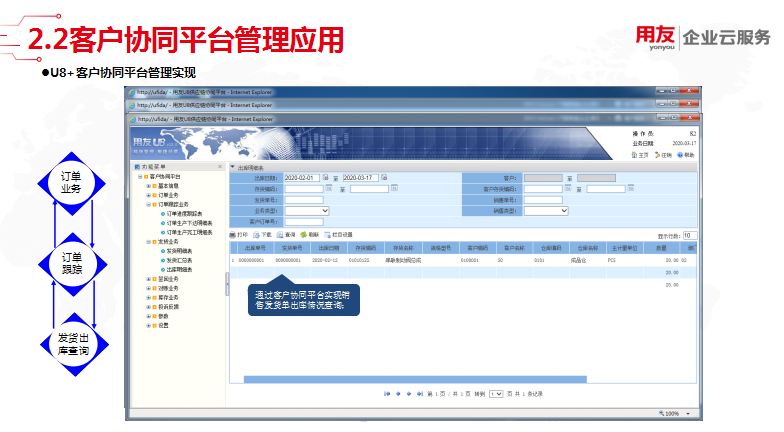Click the 发货单号 input field
The image size is (784, 432).
pyautogui.click(x=304, y=200)
